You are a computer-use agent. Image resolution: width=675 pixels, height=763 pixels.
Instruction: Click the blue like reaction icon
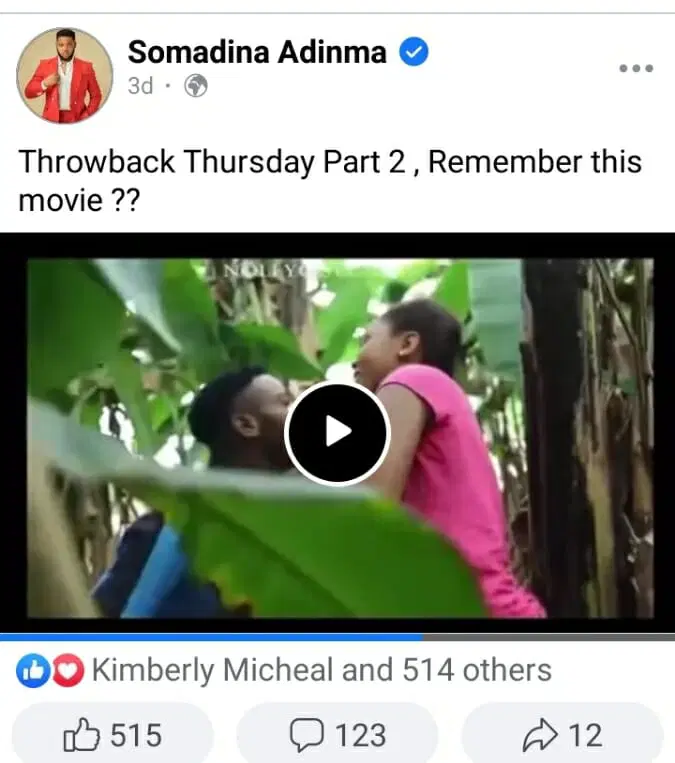[33, 671]
